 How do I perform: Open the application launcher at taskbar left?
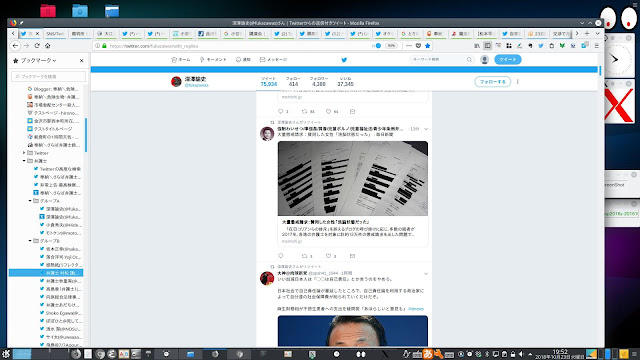click(6, 354)
